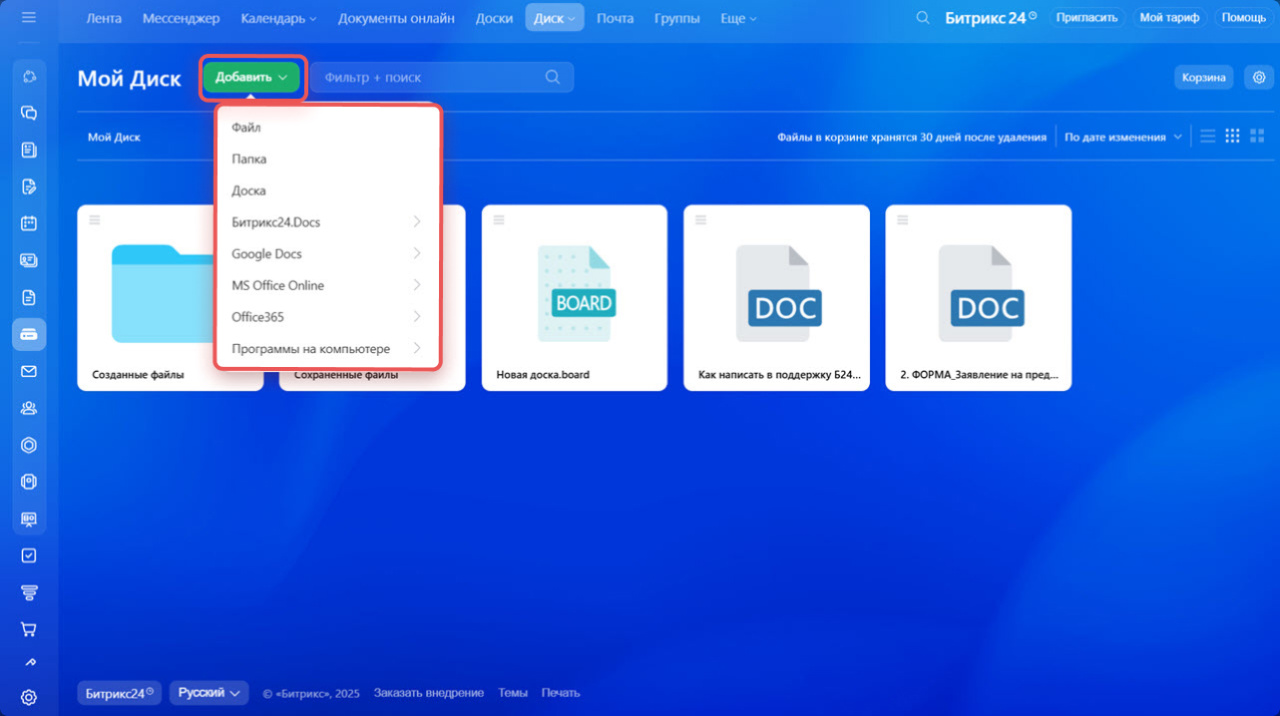
Task: Click the Файлы в корзине хранятся 30 дней notice
Action: (912, 137)
